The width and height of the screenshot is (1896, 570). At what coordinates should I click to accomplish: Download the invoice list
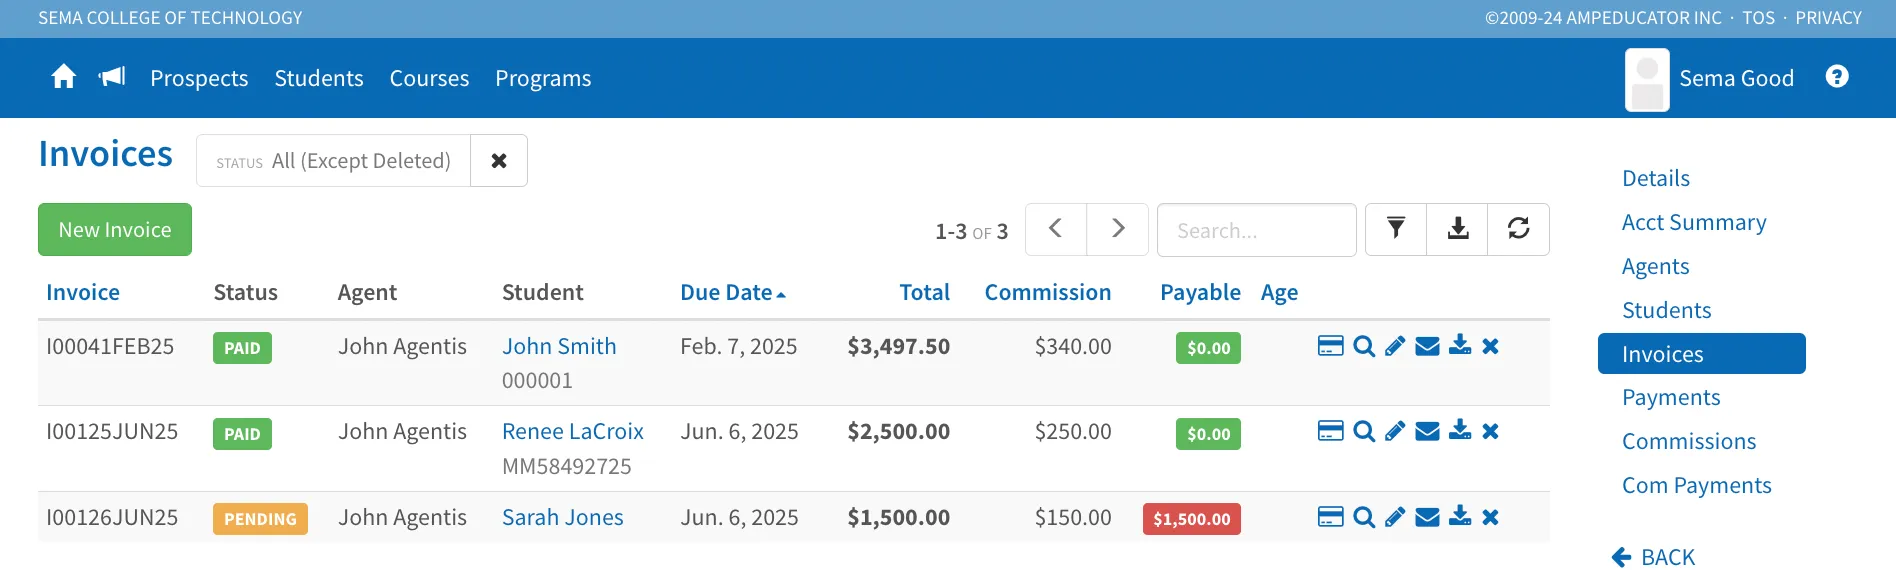pyautogui.click(x=1458, y=229)
